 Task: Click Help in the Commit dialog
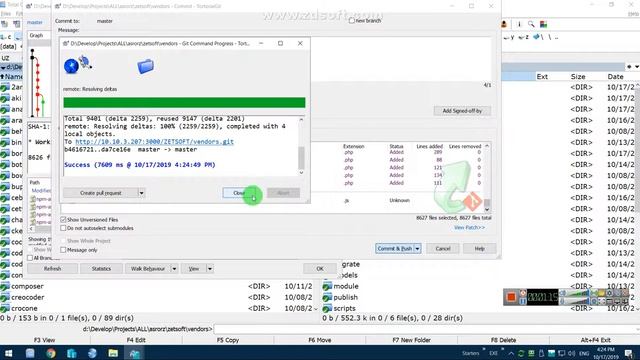480,249
